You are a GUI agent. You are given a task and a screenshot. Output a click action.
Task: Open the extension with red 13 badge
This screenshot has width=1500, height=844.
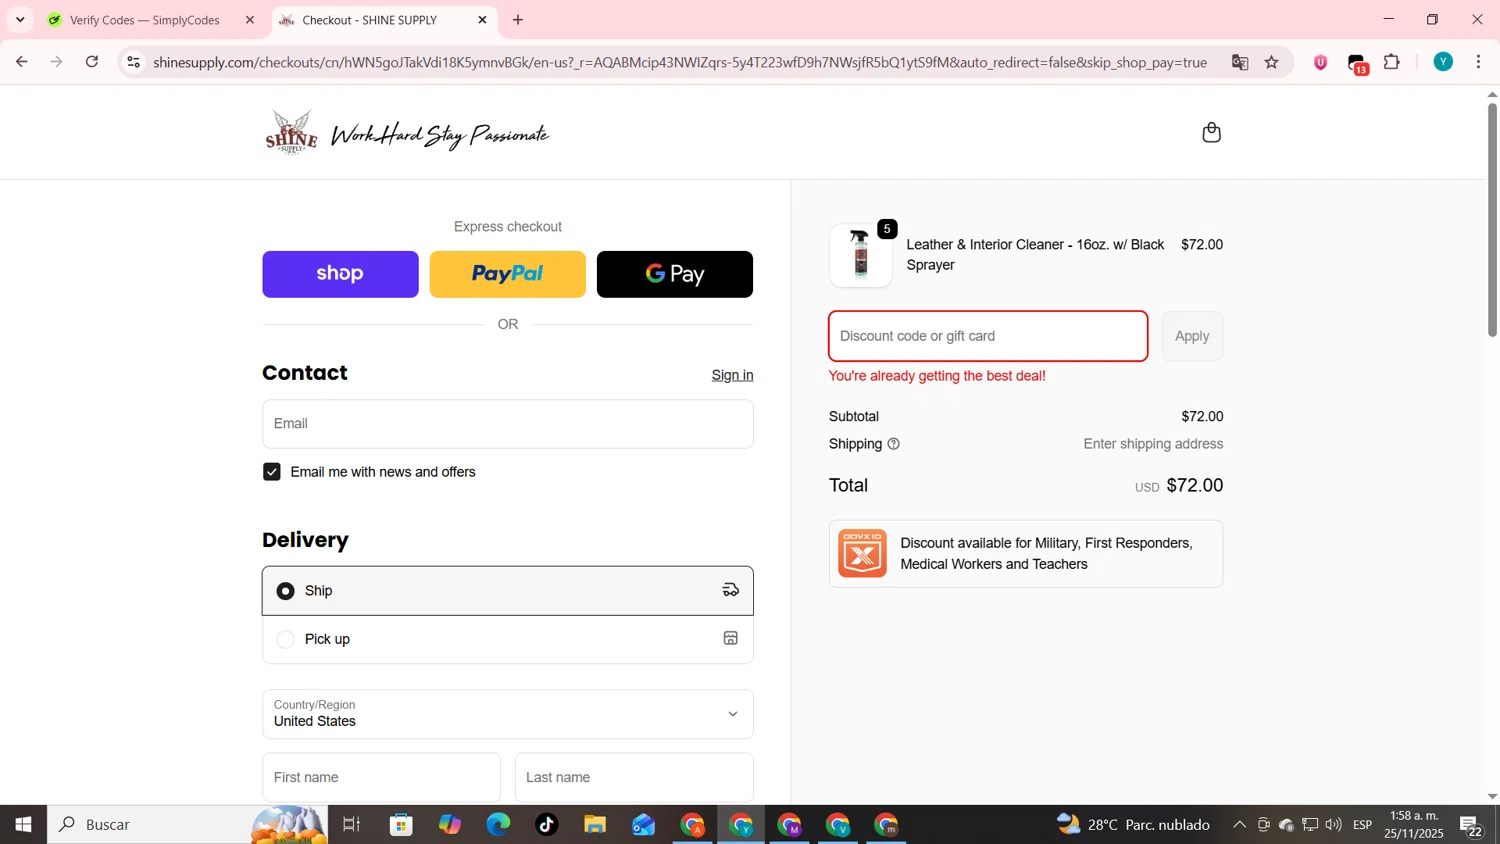coord(1358,64)
